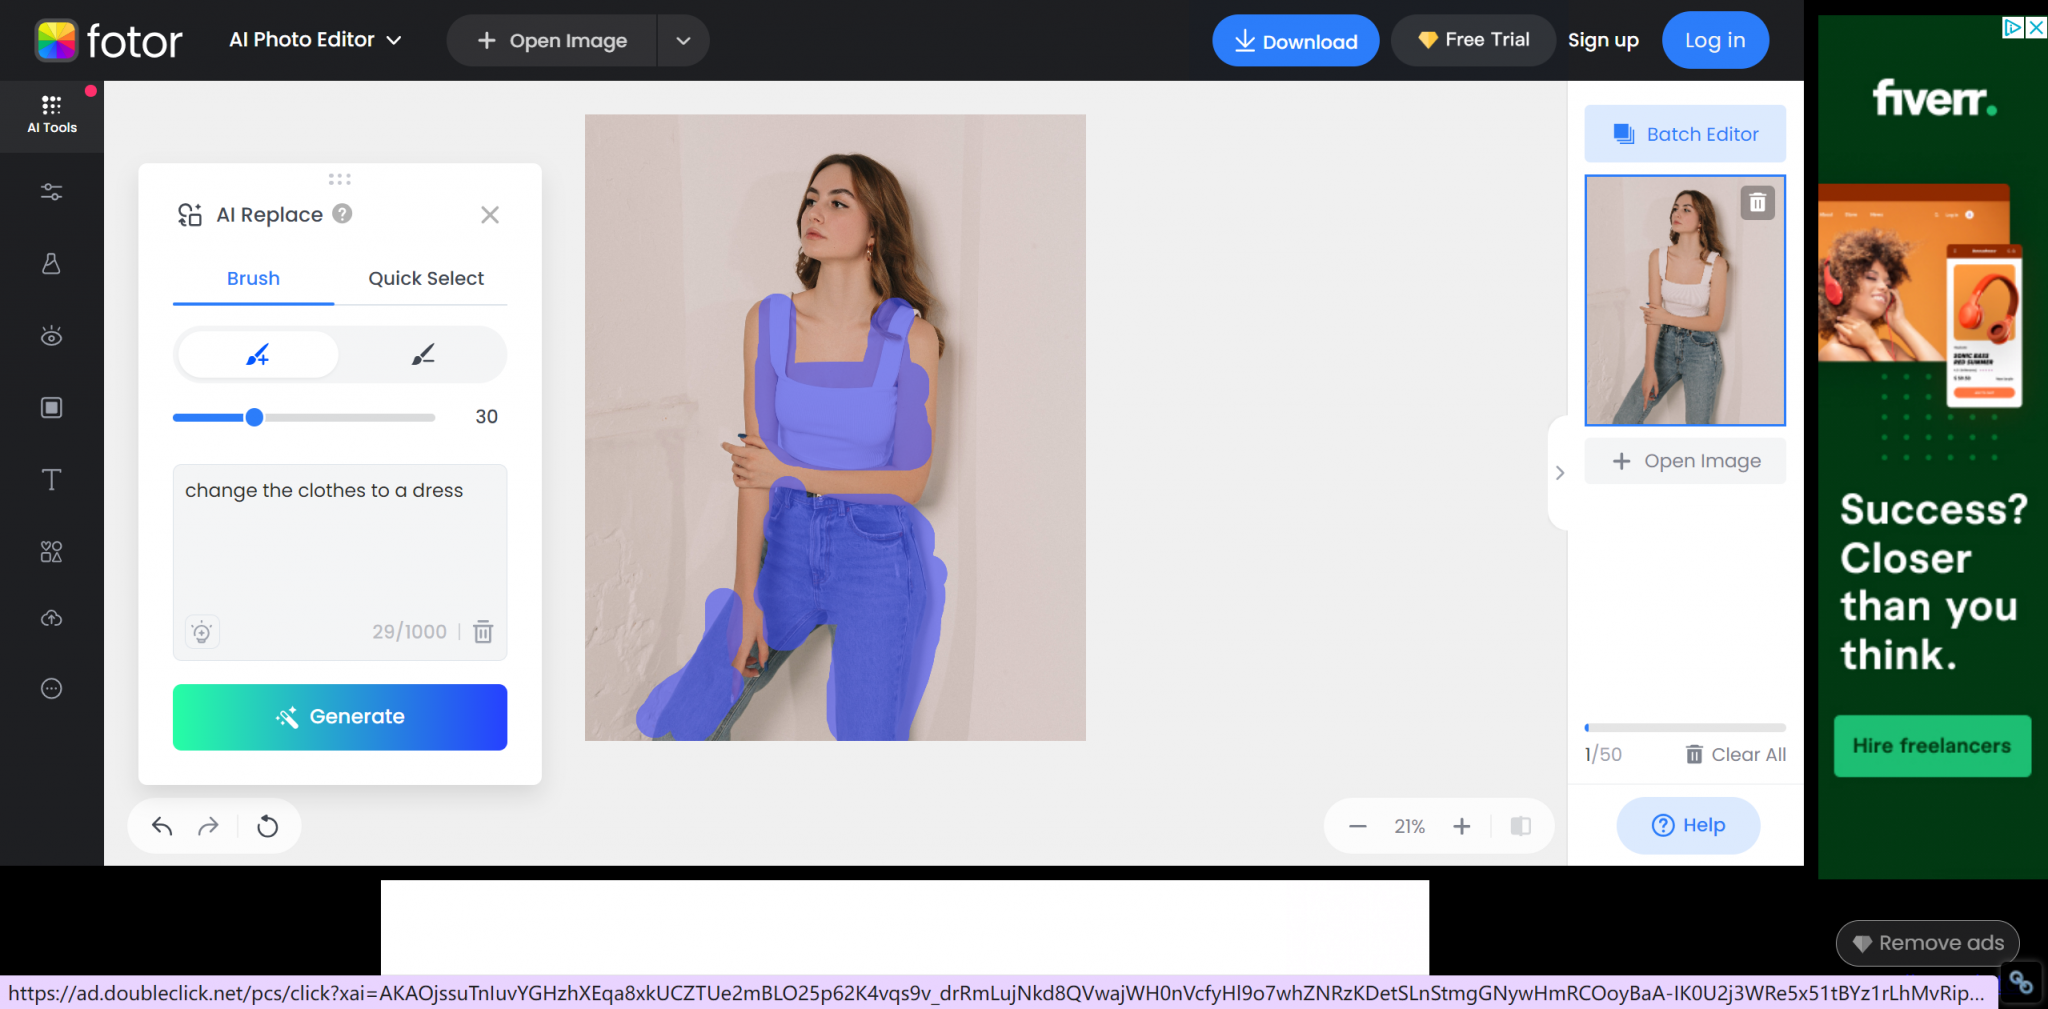Undo the last action
Image resolution: width=2048 pixels, height=1009 pixels.
coord(160,825)
